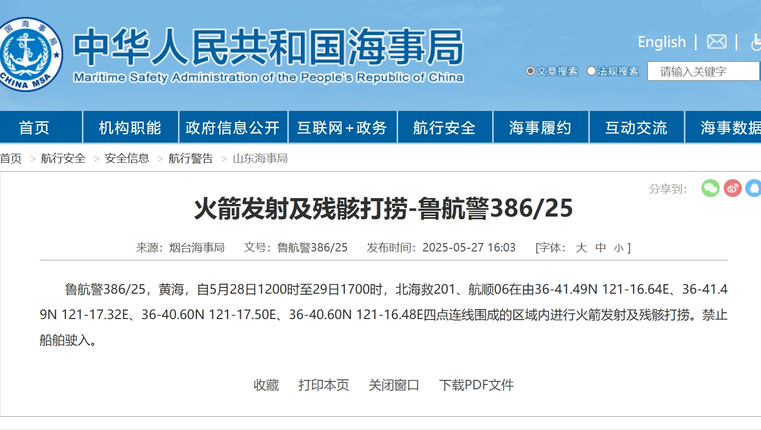Click the China MSA anchor logo
The height and width of the screenshot is (430, 761).
[31, 51]
